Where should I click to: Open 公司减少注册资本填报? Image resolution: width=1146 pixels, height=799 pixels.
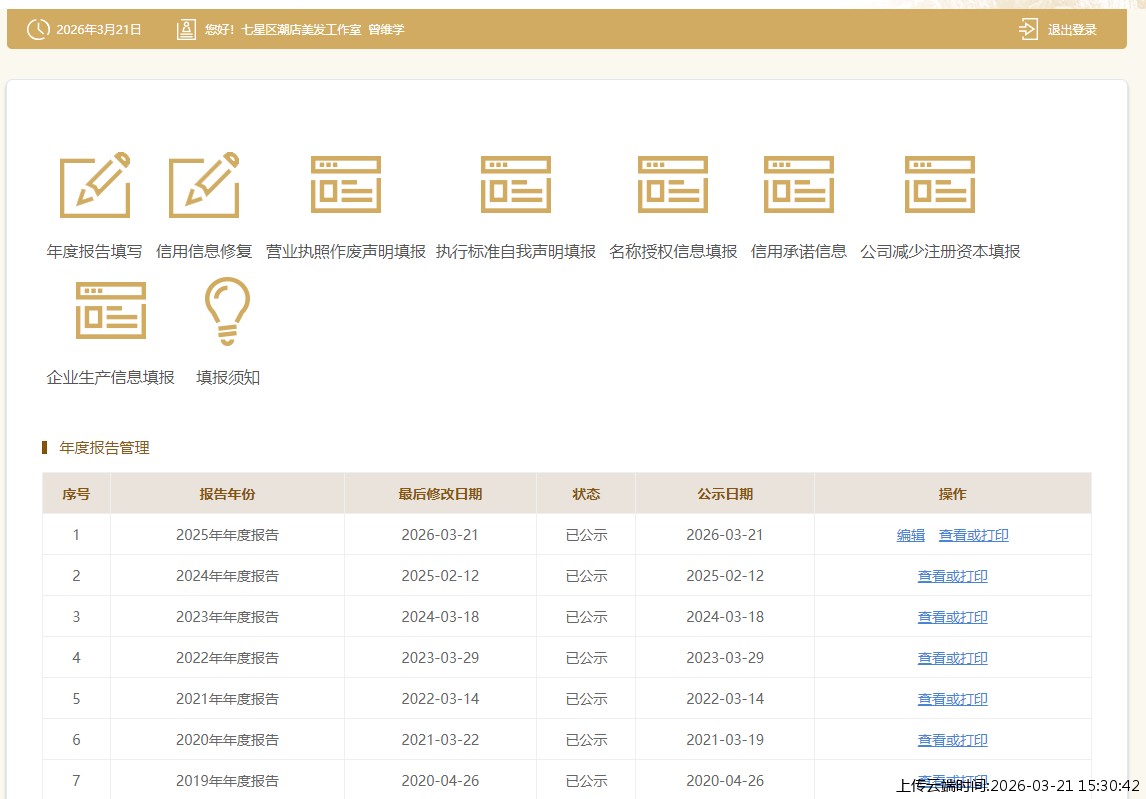tap(940, 184)
